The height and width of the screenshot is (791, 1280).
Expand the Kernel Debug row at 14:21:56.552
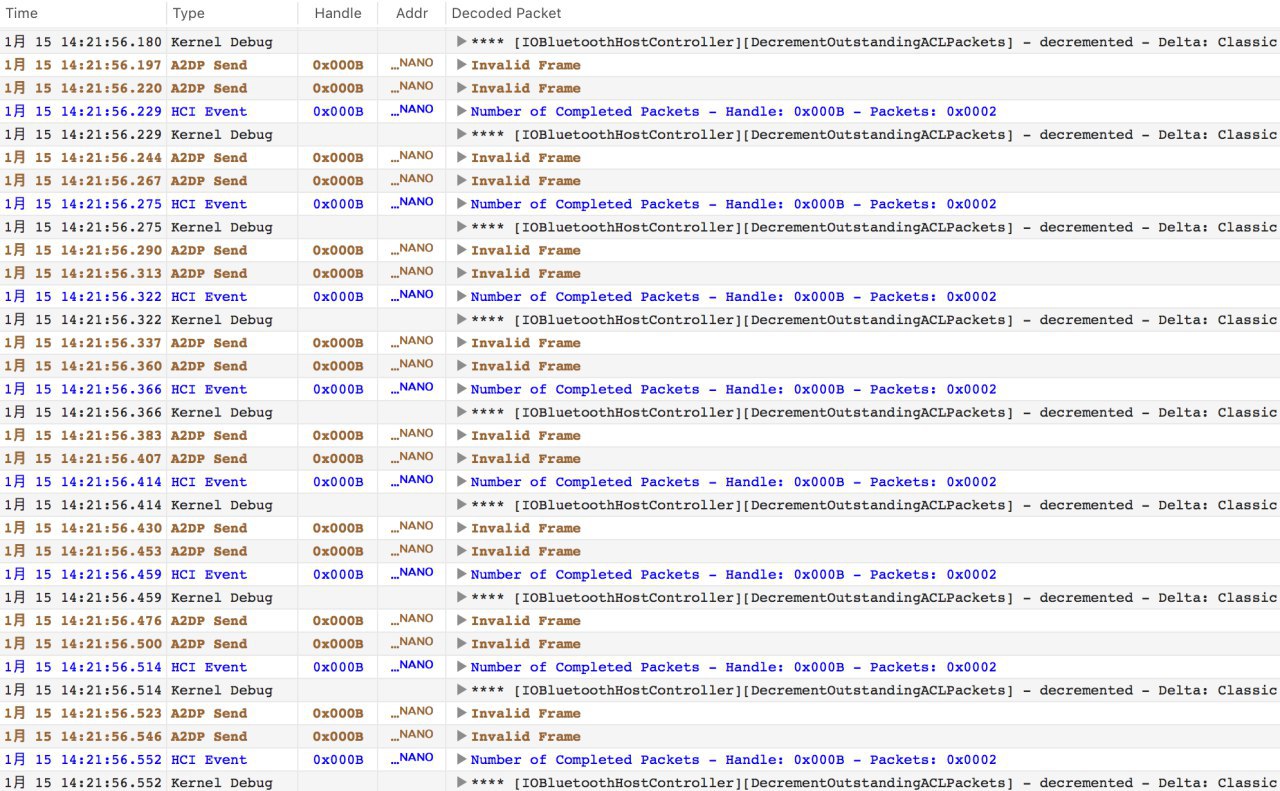(461, 782)
